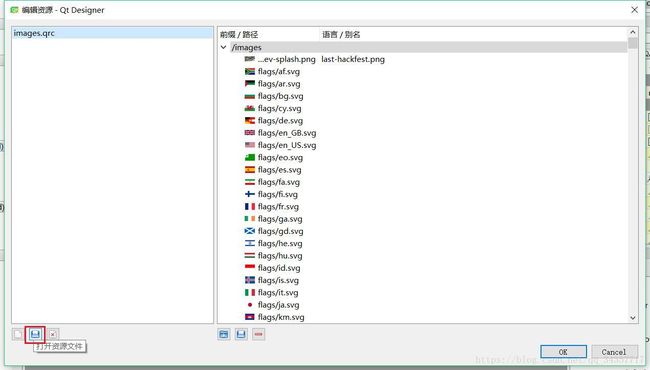Select flags/fr.svg
The width and height of the screenshot is (650, 370).
pos(278,207)
